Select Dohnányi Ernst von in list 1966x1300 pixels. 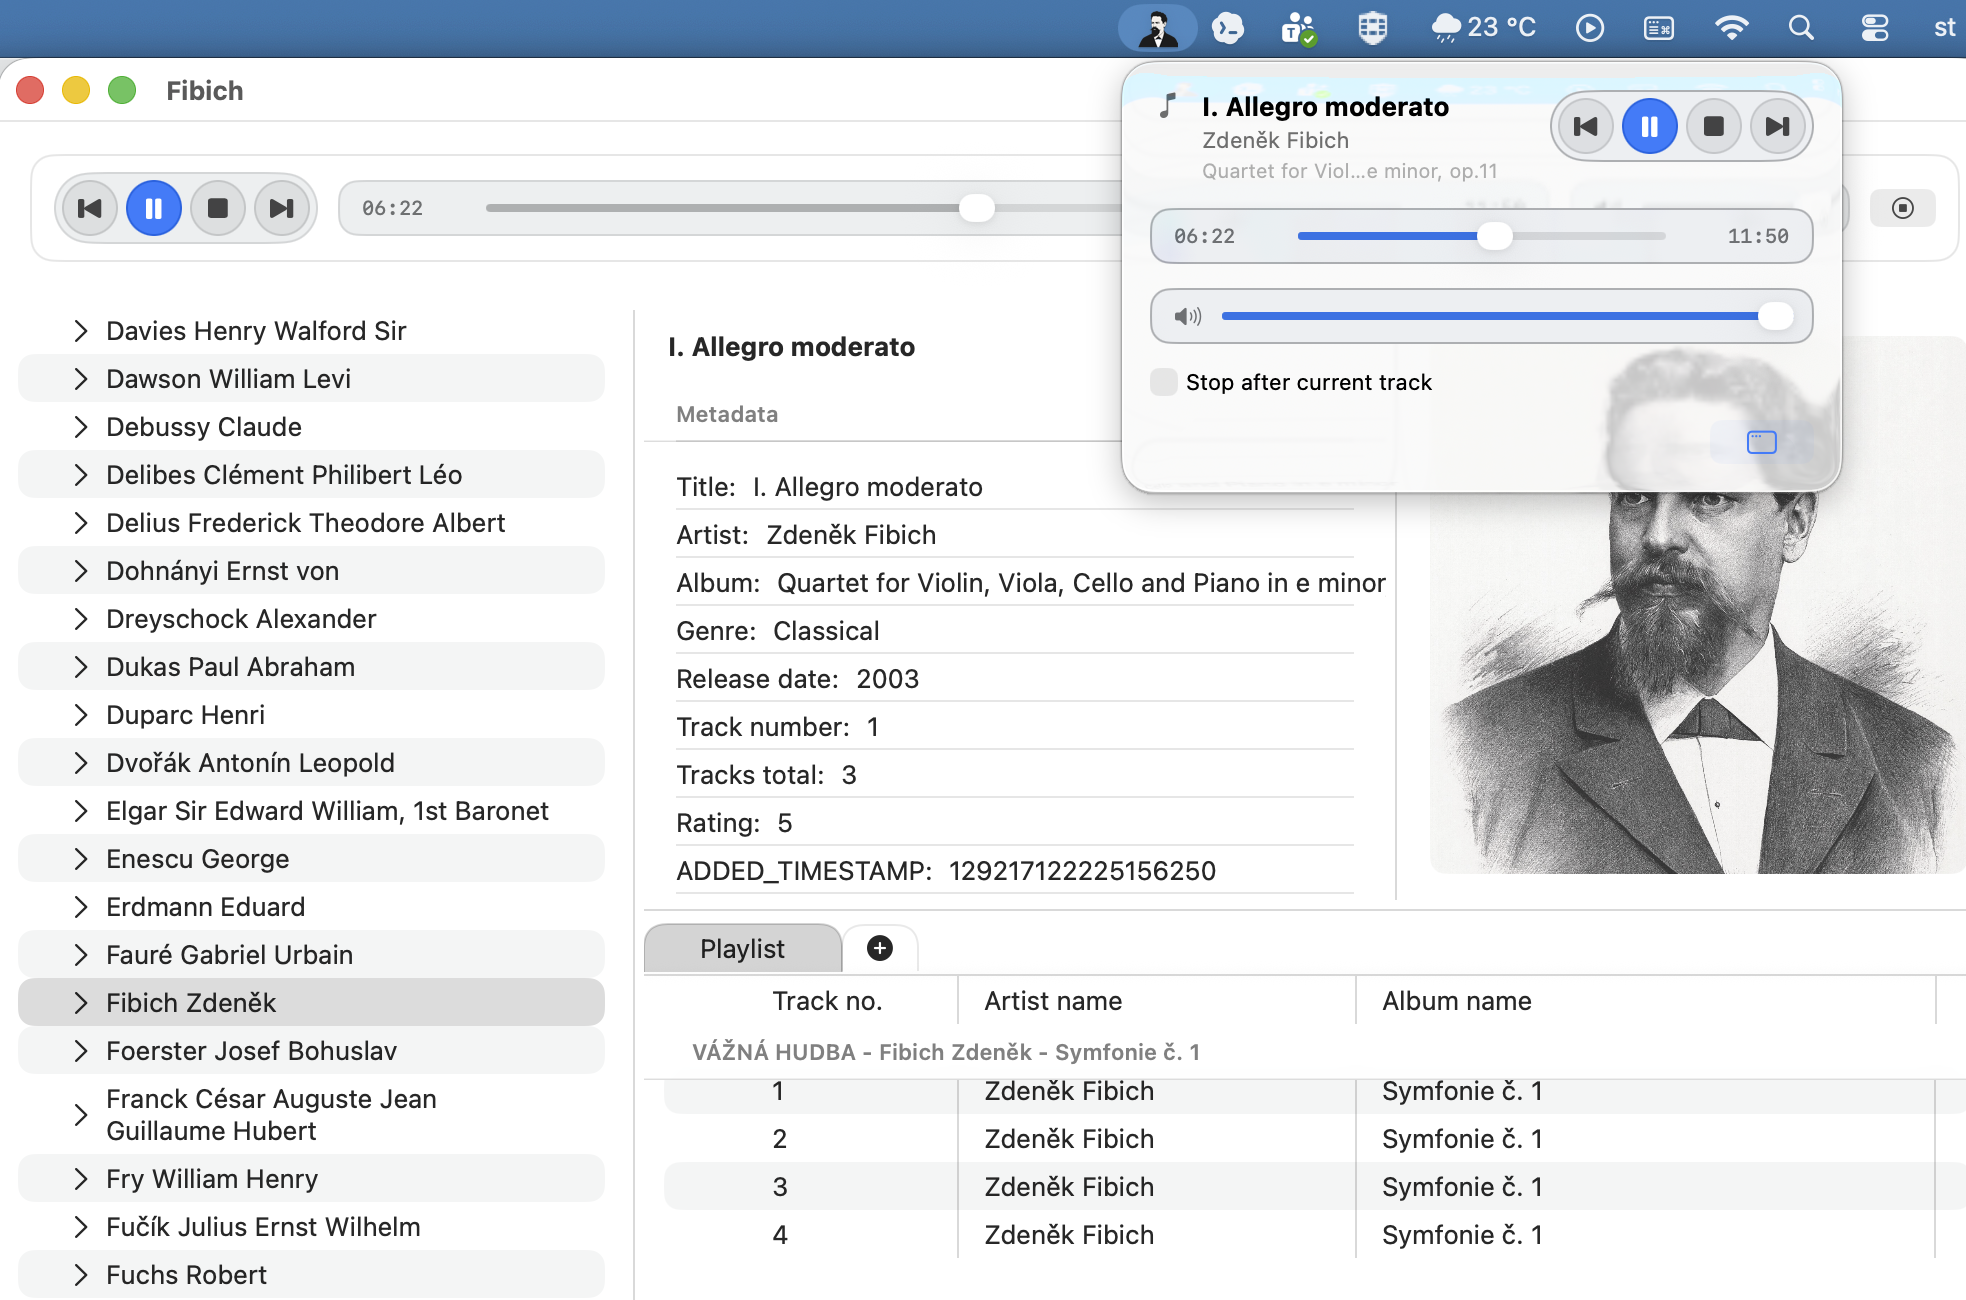[311, 571]
